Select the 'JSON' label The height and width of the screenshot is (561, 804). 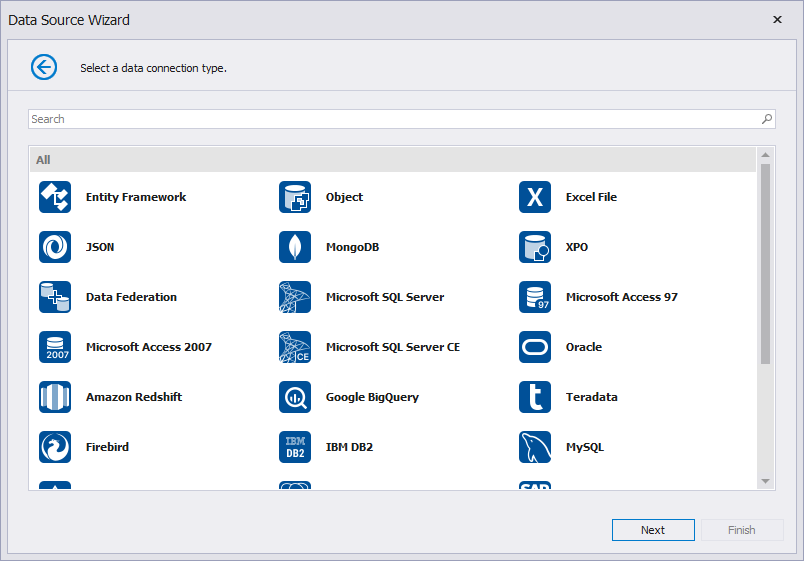100,247
